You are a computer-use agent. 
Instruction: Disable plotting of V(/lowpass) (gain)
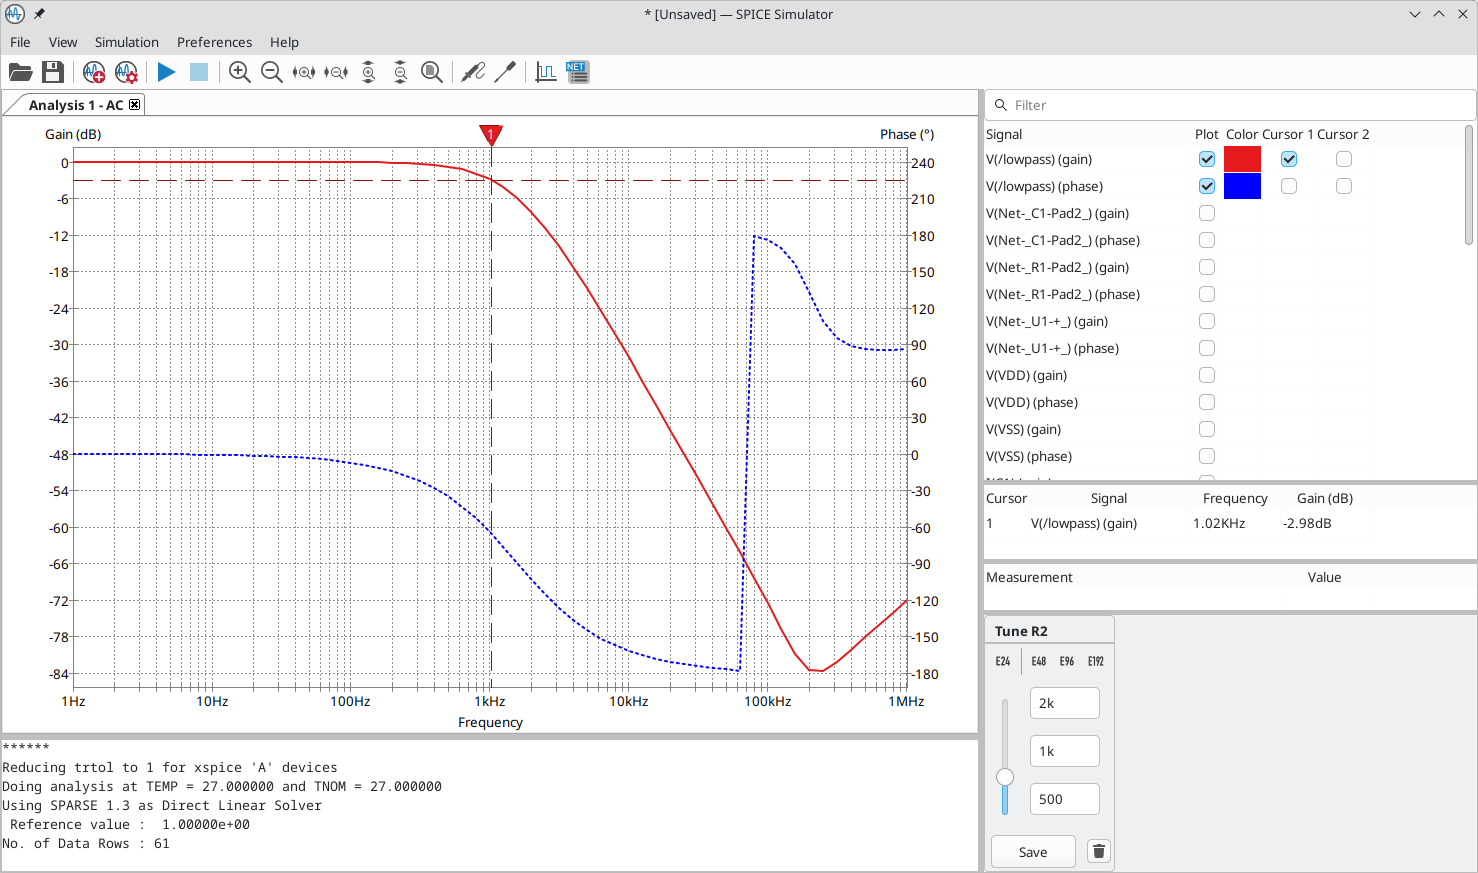[1207, 158]
